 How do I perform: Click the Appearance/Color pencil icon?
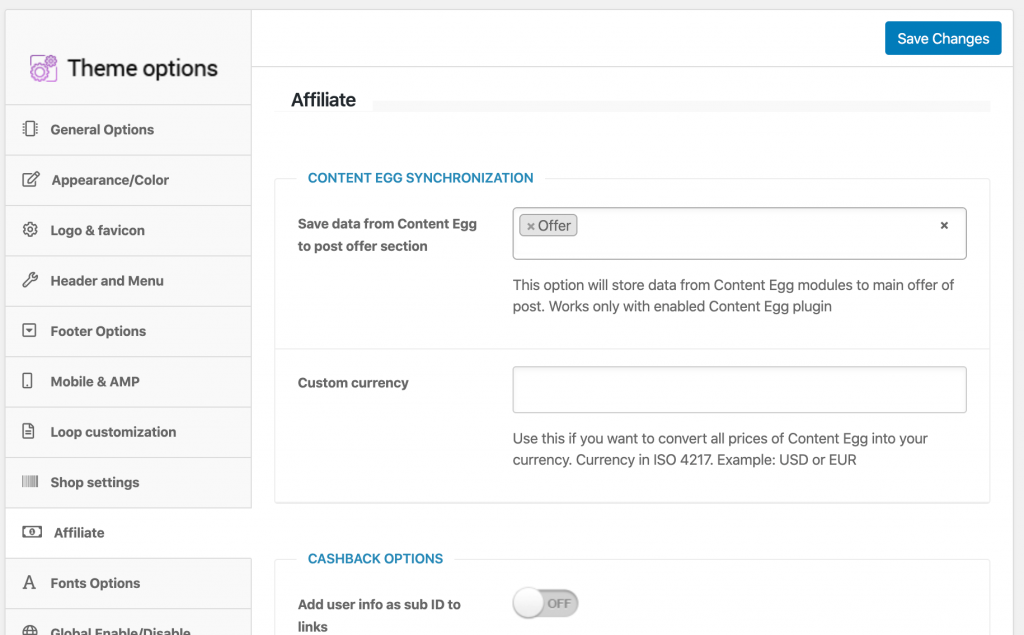tap(31, 180)
